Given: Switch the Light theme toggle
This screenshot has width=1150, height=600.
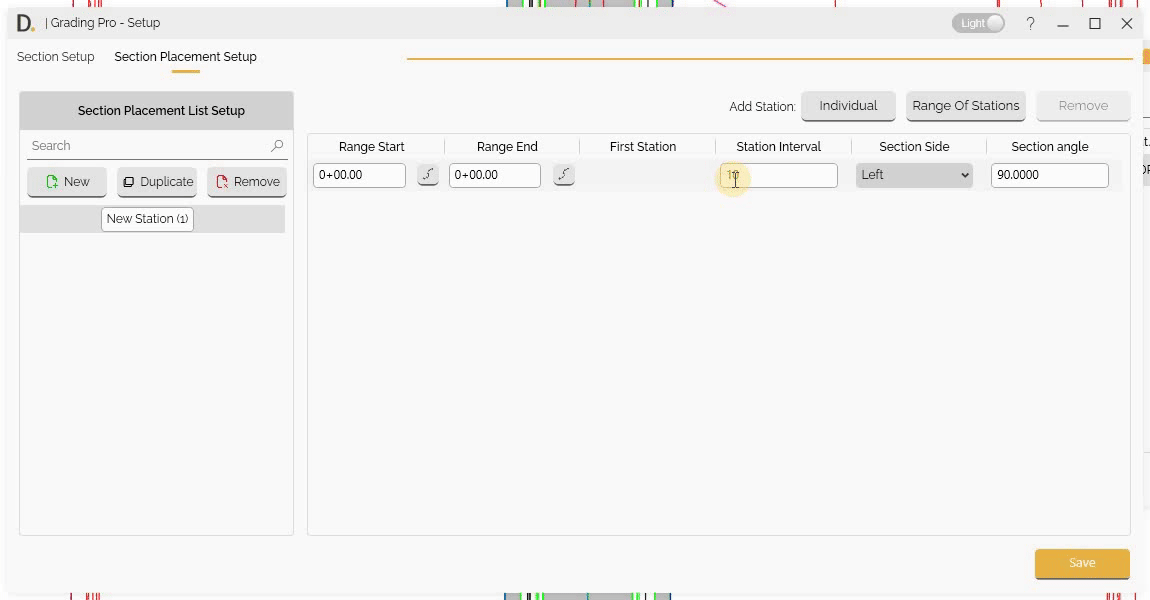Looking at the screenshot, I should tap(978, 22).
